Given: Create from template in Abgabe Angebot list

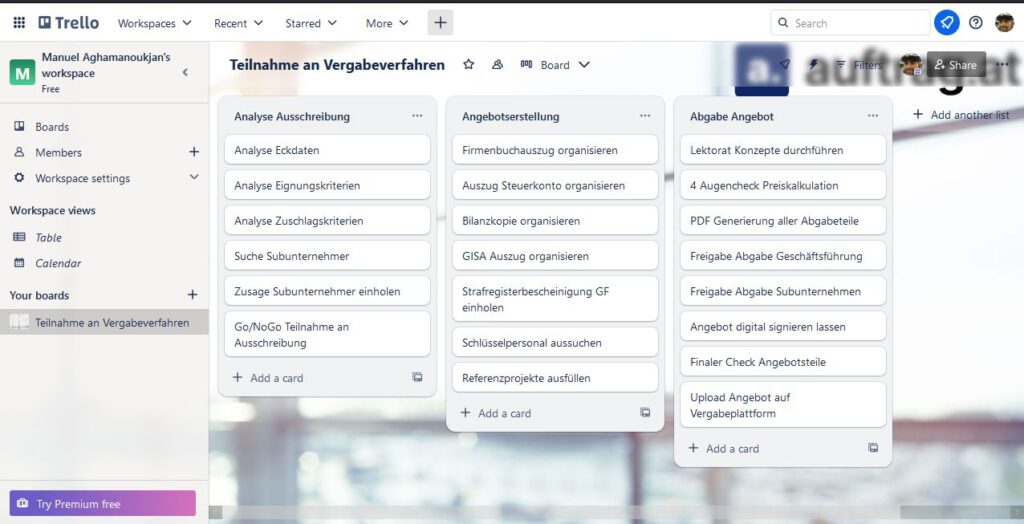Looking at the screenshot, I should coord(873,448).
